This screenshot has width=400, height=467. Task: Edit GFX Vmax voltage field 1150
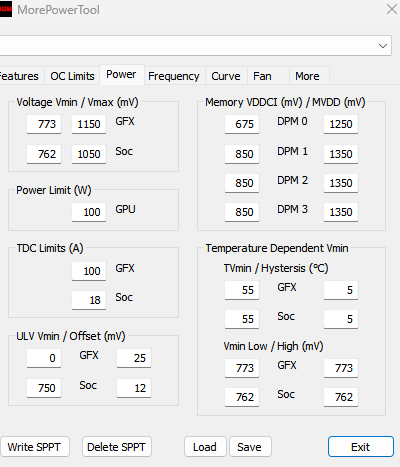(89, 124)
